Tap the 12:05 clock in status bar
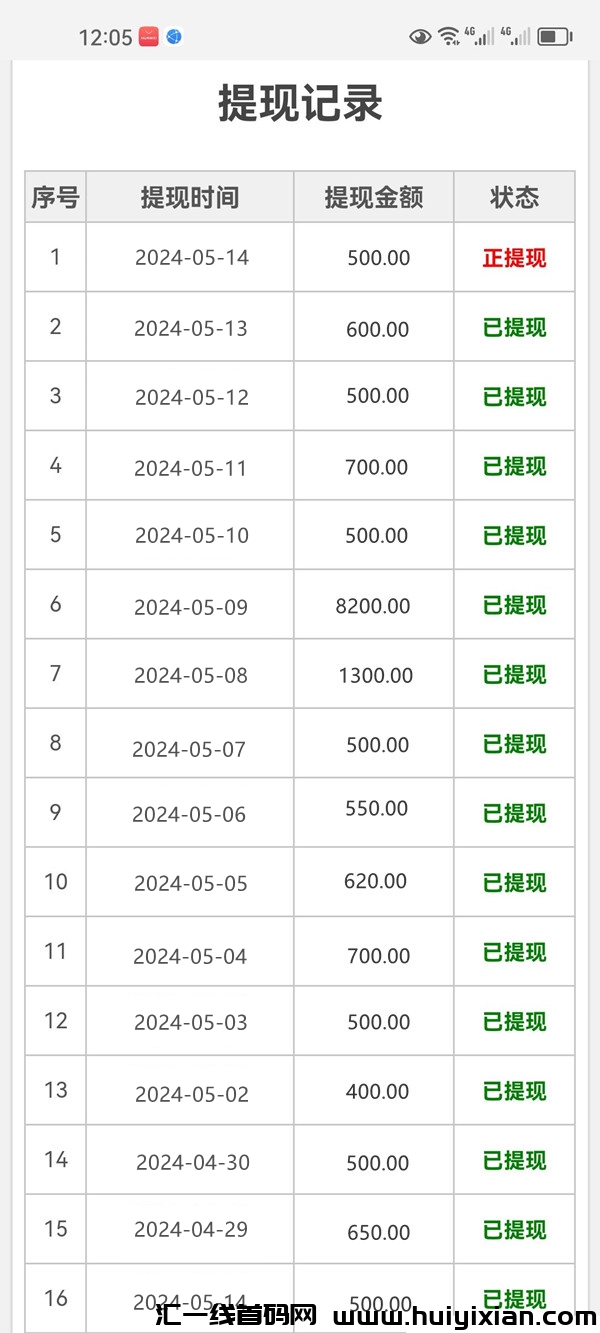Screen dimensions: 600x1333 105,38
